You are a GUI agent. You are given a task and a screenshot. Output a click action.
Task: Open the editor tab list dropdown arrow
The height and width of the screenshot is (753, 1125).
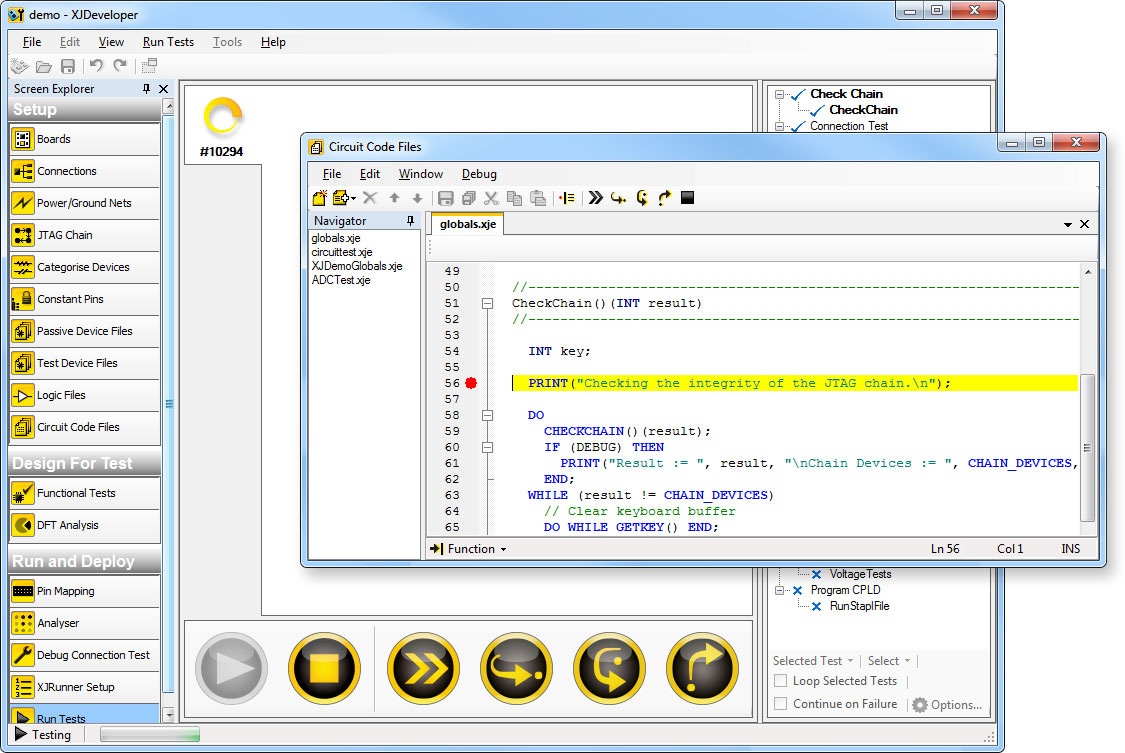coord(1068,224)
